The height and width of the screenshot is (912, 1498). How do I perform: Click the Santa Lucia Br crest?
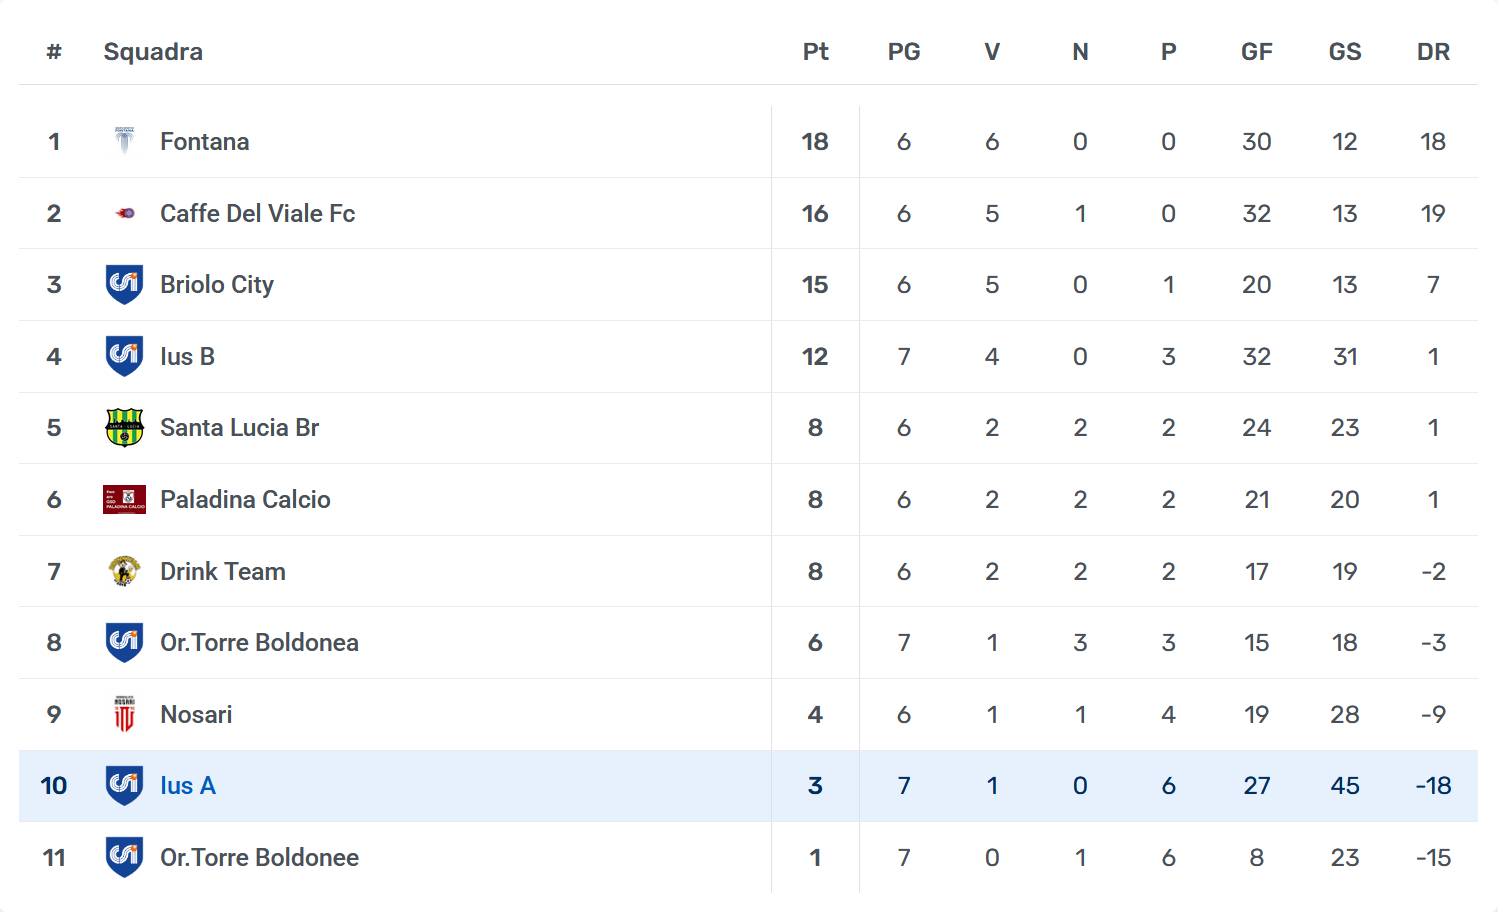tap(124, 428)
